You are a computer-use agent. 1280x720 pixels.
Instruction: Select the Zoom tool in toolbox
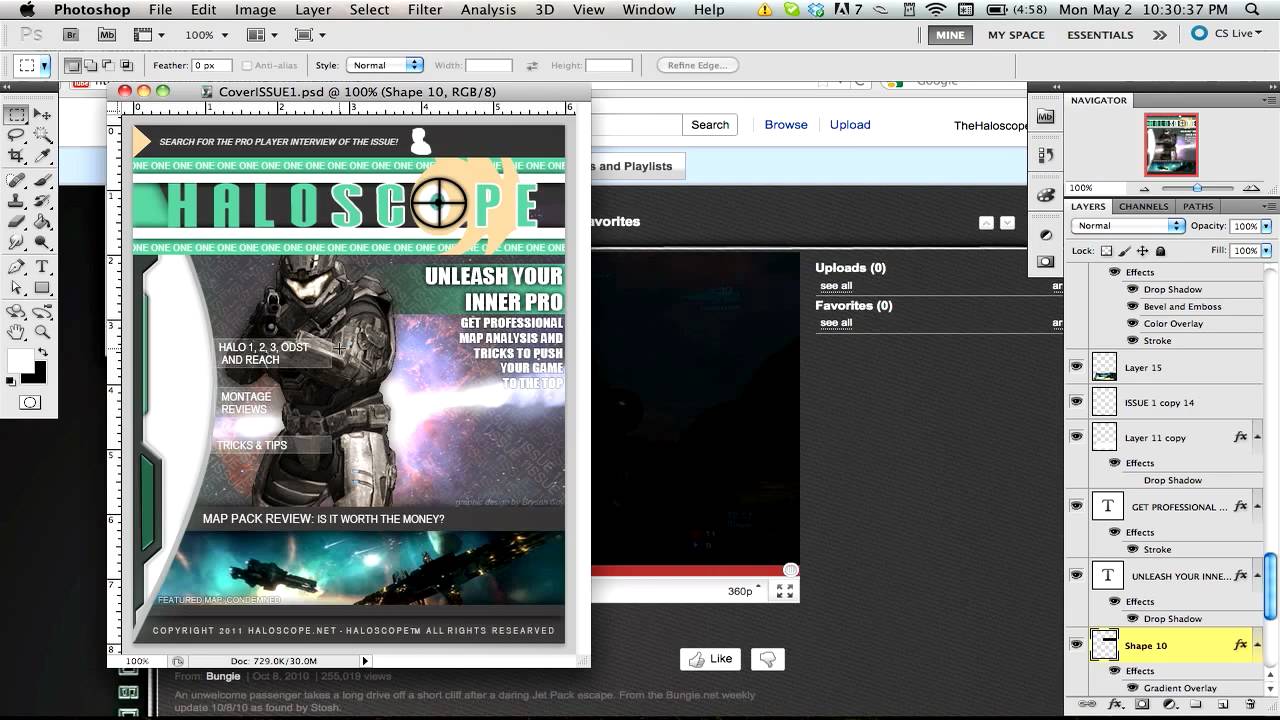[43, 332]
